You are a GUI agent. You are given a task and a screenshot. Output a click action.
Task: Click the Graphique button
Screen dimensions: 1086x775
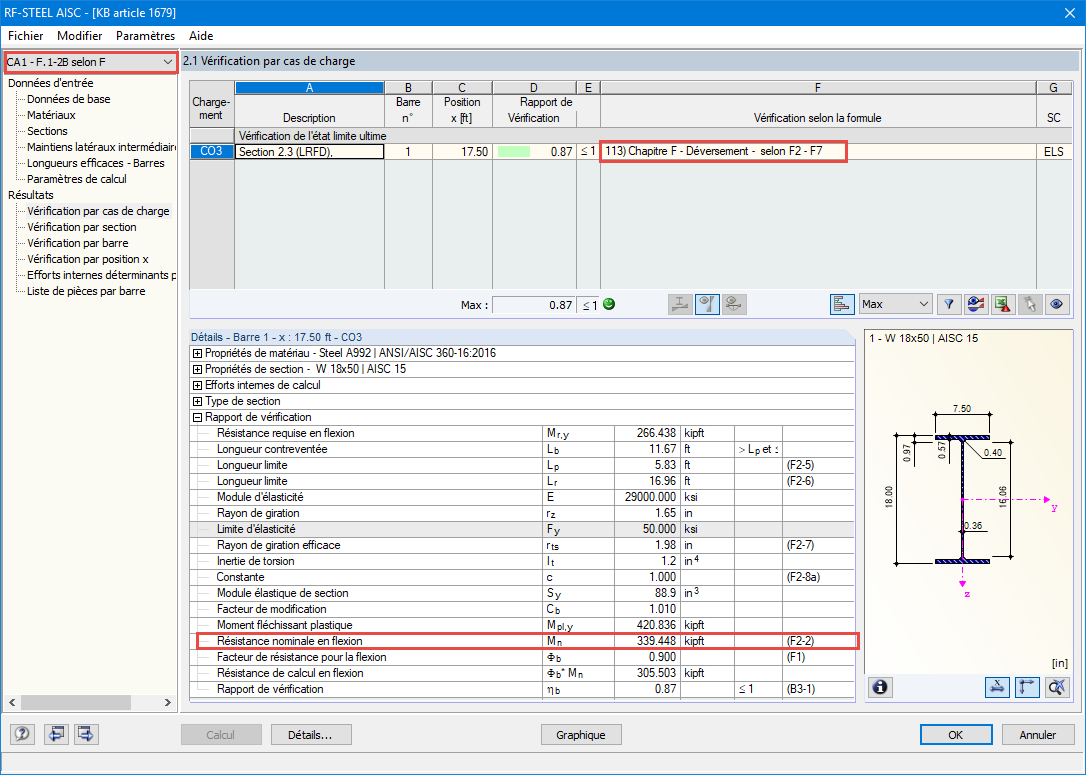580,735
